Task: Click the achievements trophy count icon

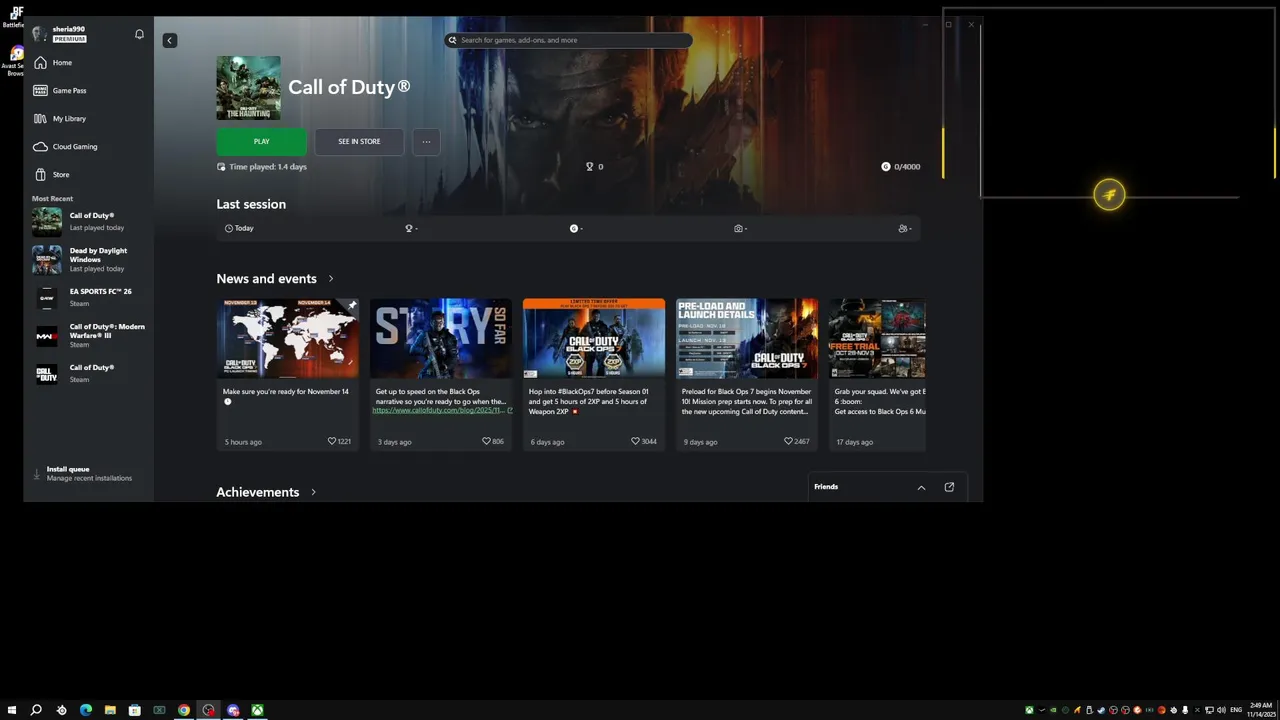Action: click(x=590, y=167)
